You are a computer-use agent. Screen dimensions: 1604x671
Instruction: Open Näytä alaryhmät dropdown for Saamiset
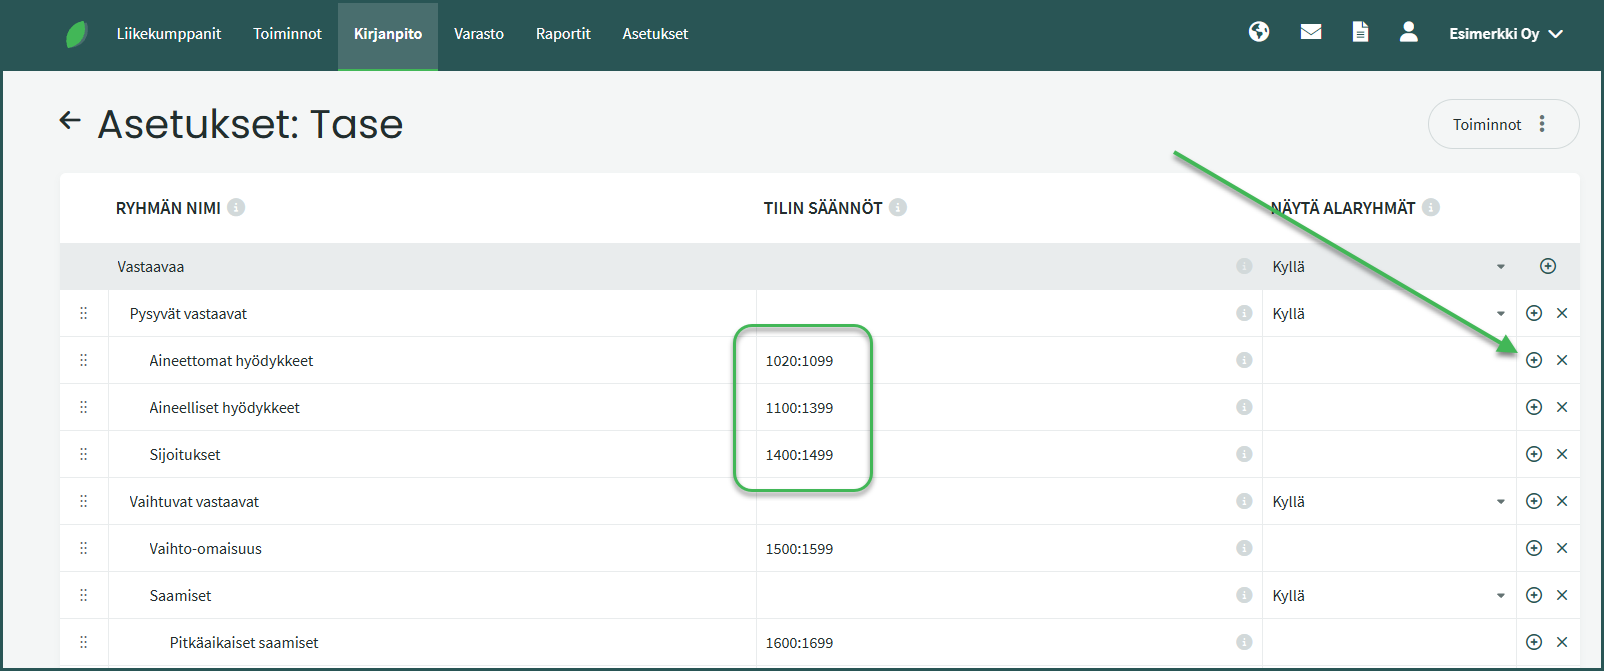(1388, 596)
